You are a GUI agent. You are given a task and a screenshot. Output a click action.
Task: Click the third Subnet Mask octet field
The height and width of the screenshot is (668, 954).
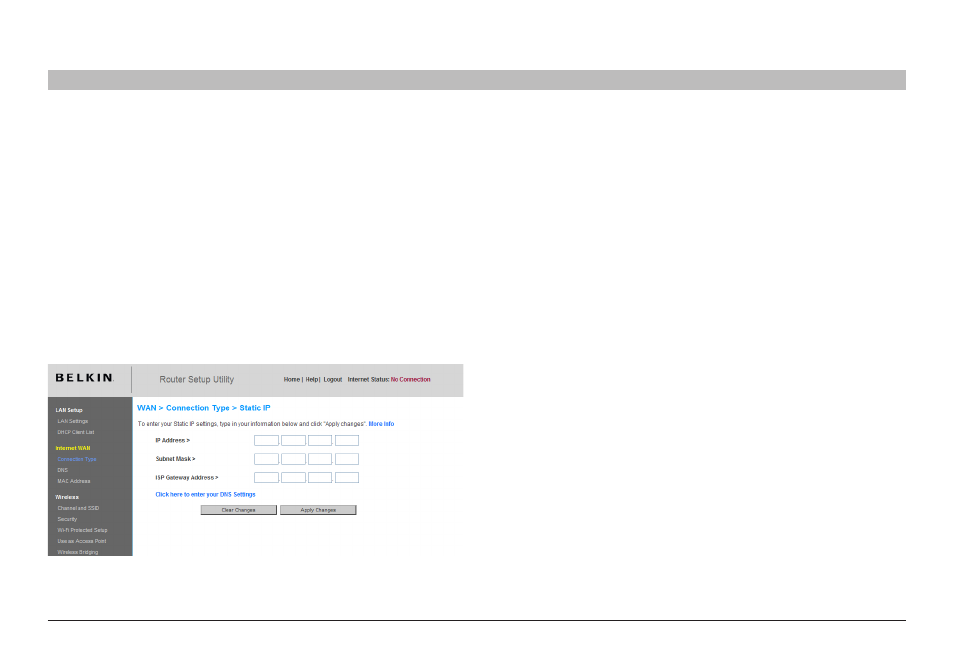coord(320,459)
